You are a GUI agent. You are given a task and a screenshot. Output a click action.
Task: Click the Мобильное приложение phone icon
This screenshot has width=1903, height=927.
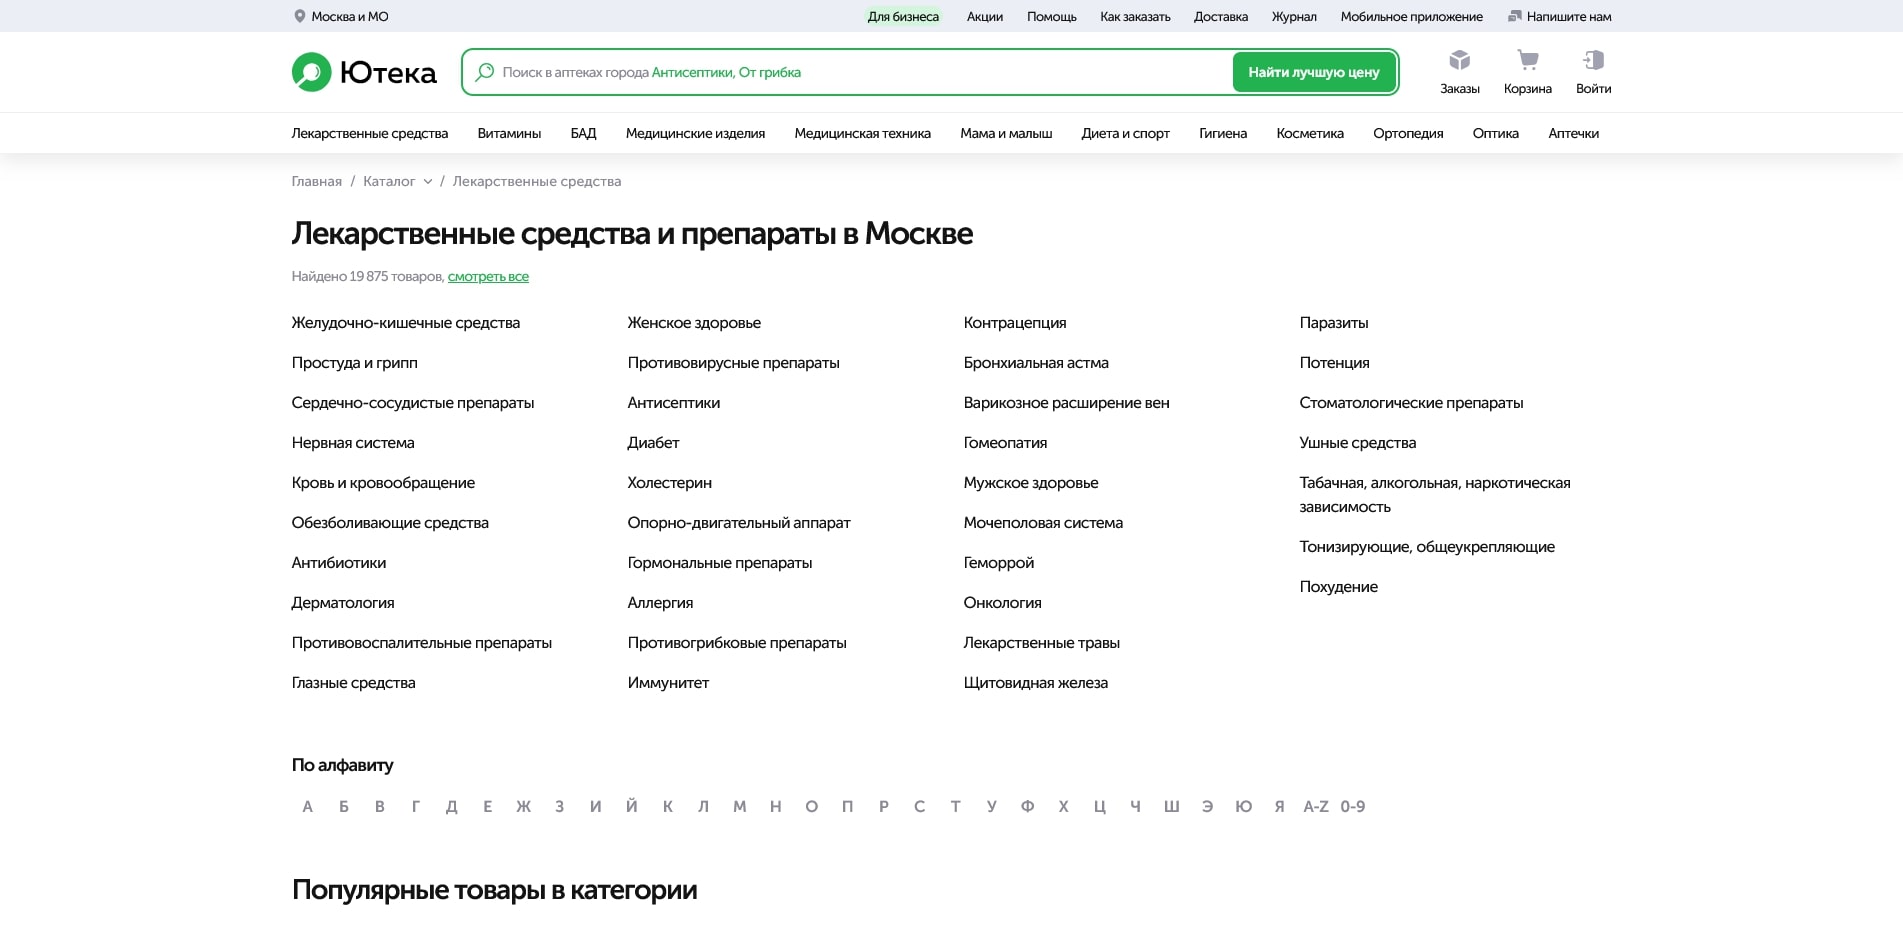(1411, 16)
